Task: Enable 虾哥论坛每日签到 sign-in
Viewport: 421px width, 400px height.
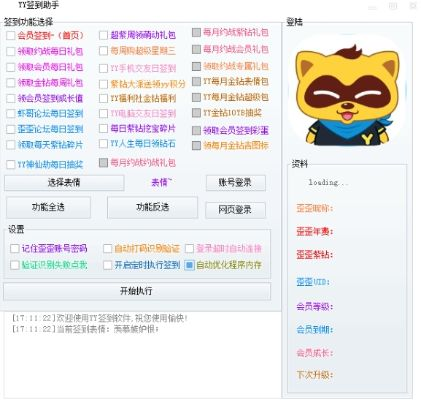Action: coord(11,114)
